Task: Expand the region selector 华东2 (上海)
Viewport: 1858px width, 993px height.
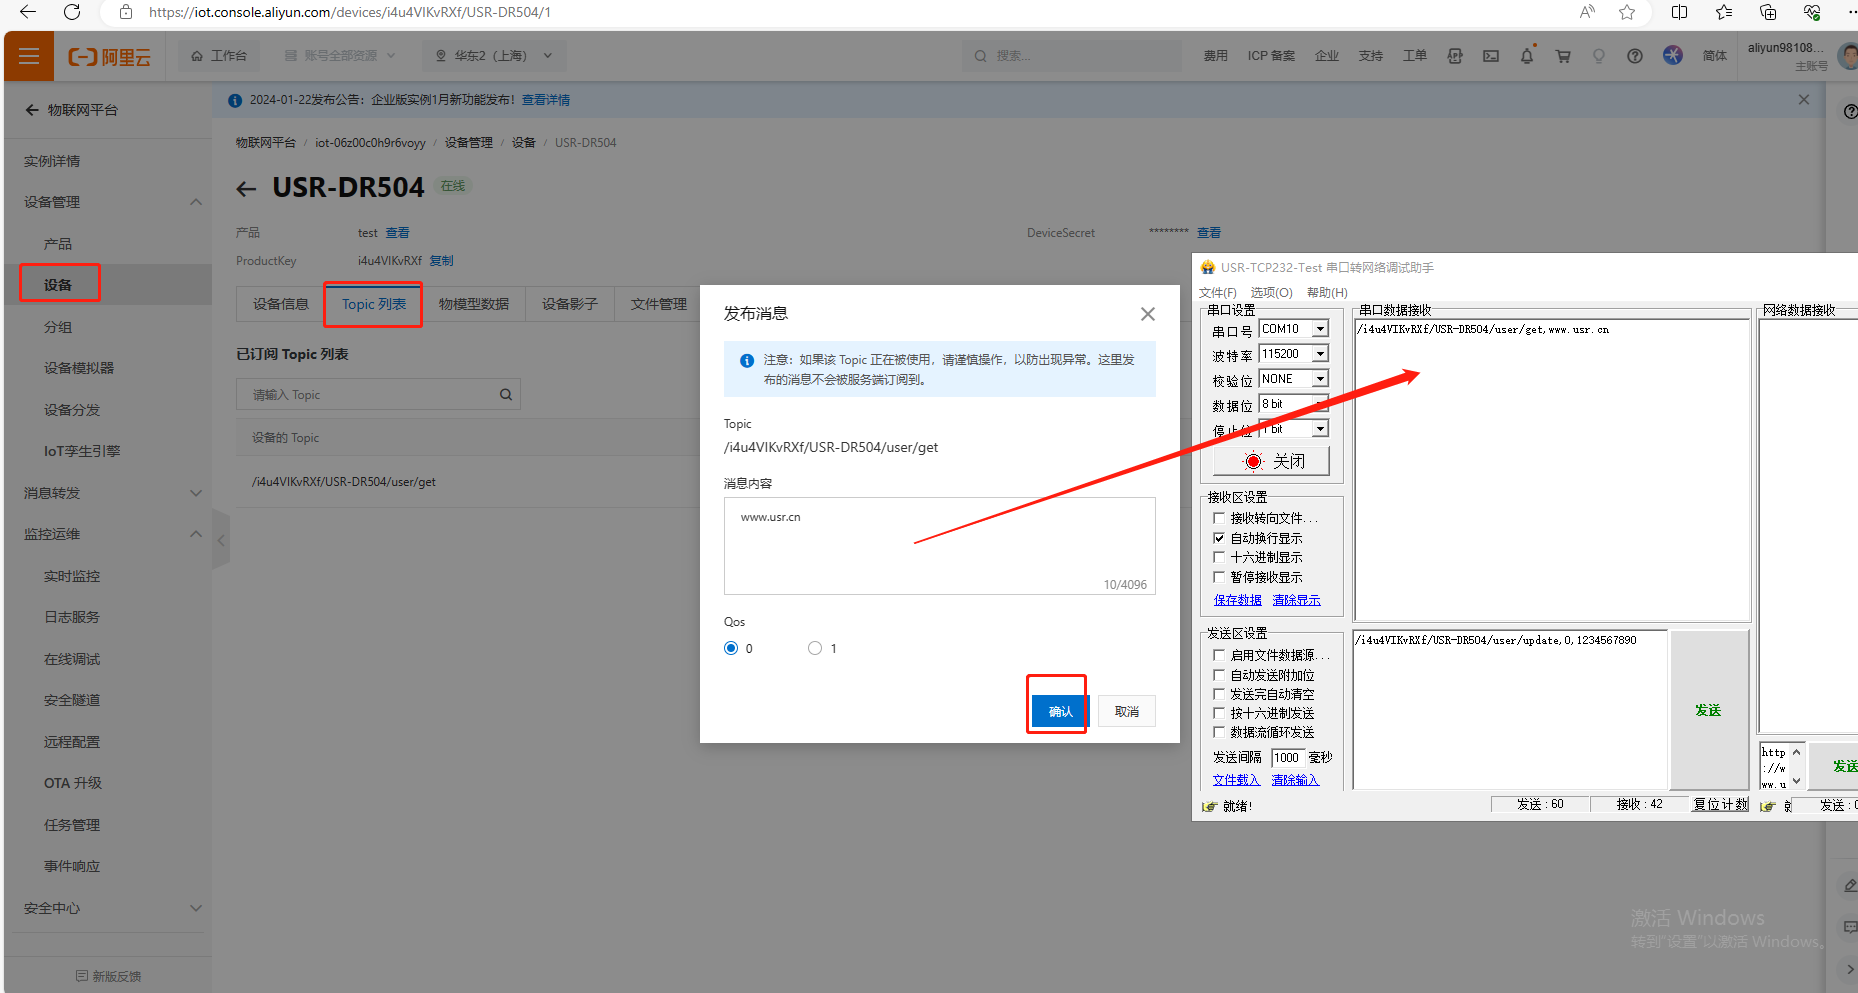Action: point(494,56)
